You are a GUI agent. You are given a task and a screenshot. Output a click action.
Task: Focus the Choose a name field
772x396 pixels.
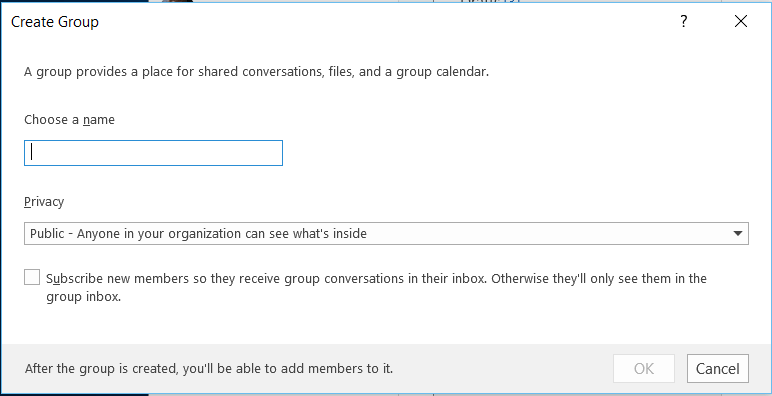pos(153,153)
